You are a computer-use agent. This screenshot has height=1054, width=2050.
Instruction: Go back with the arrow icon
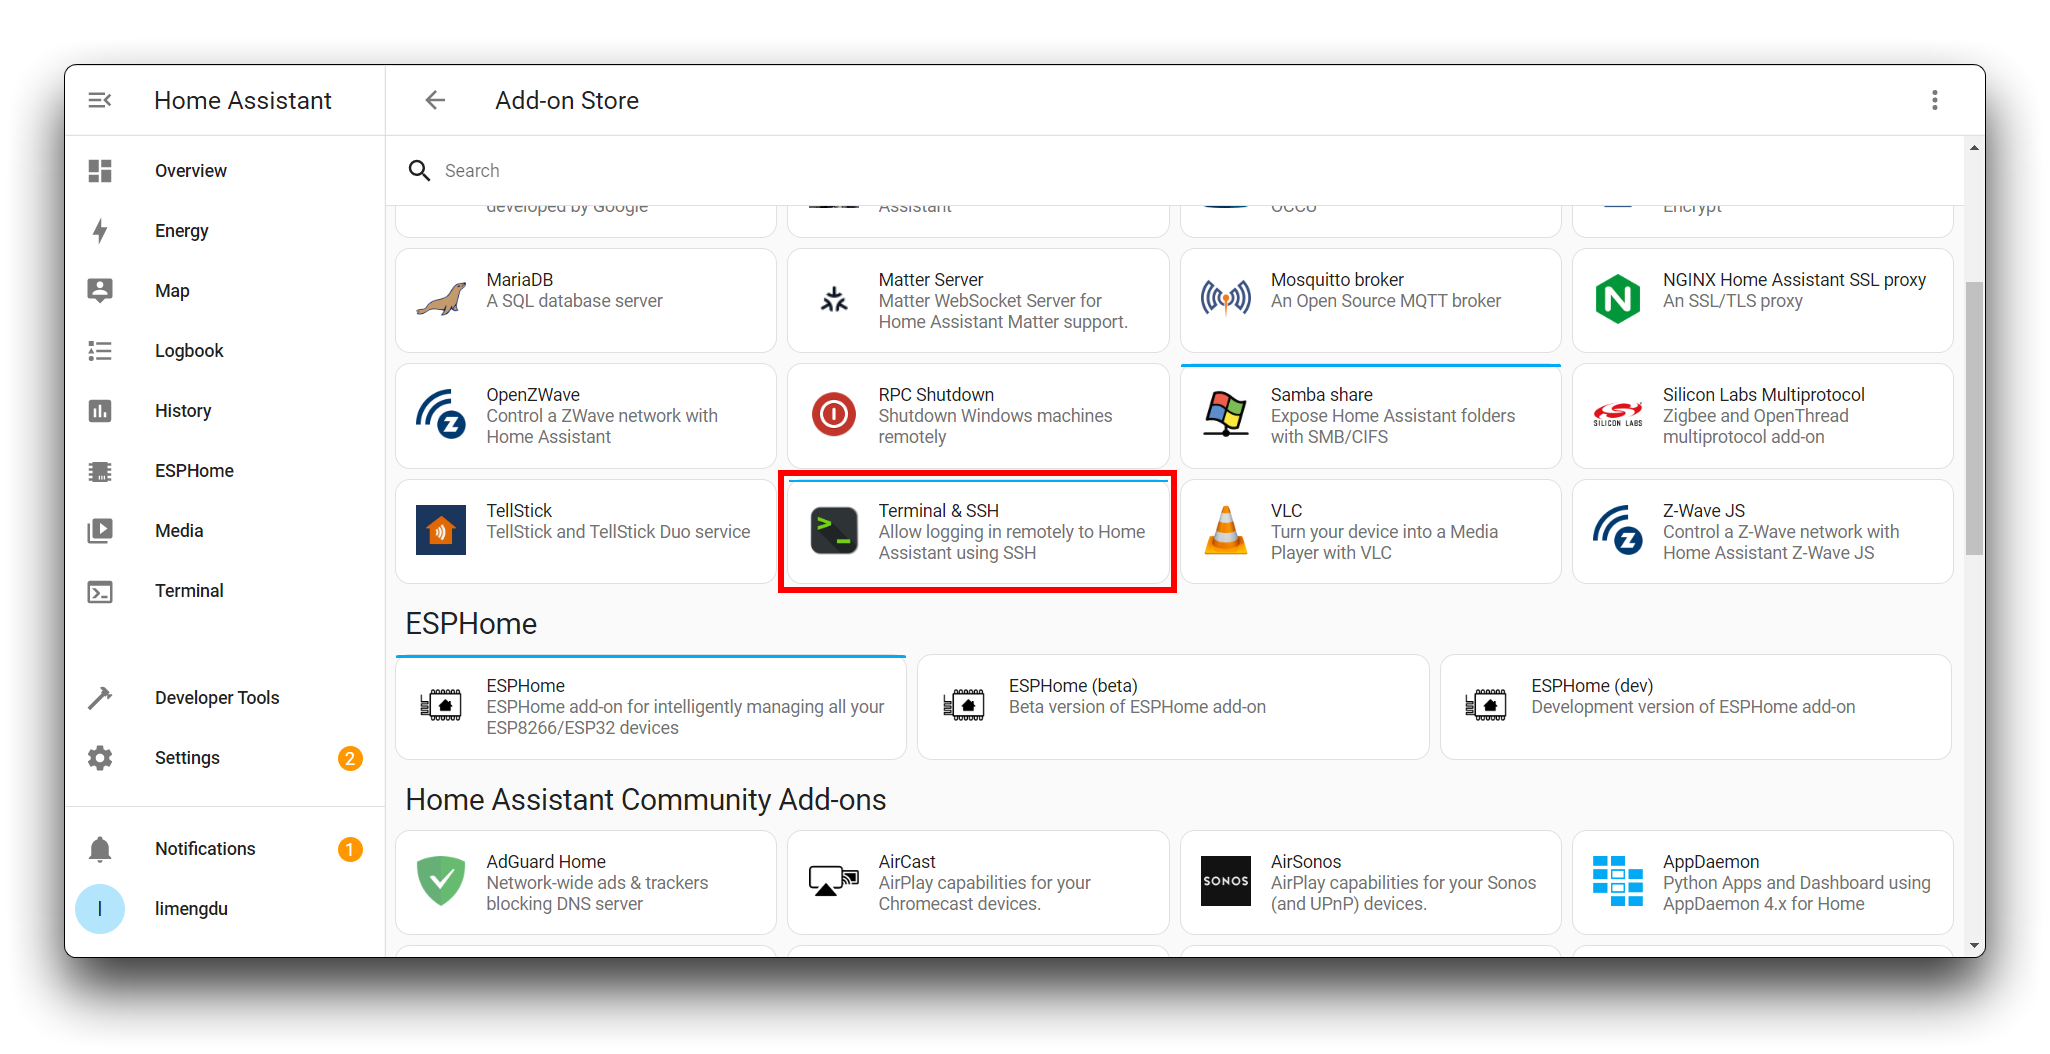click(x=435, y=100)
